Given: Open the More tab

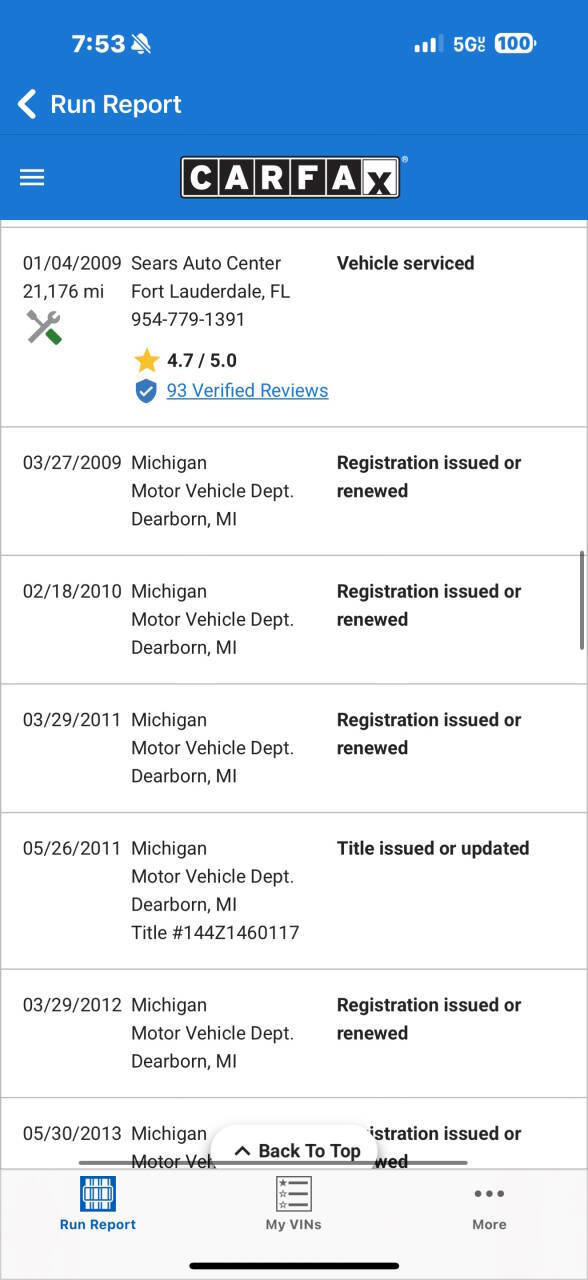Looking at the screenshot, I should tap(489, 1204).
